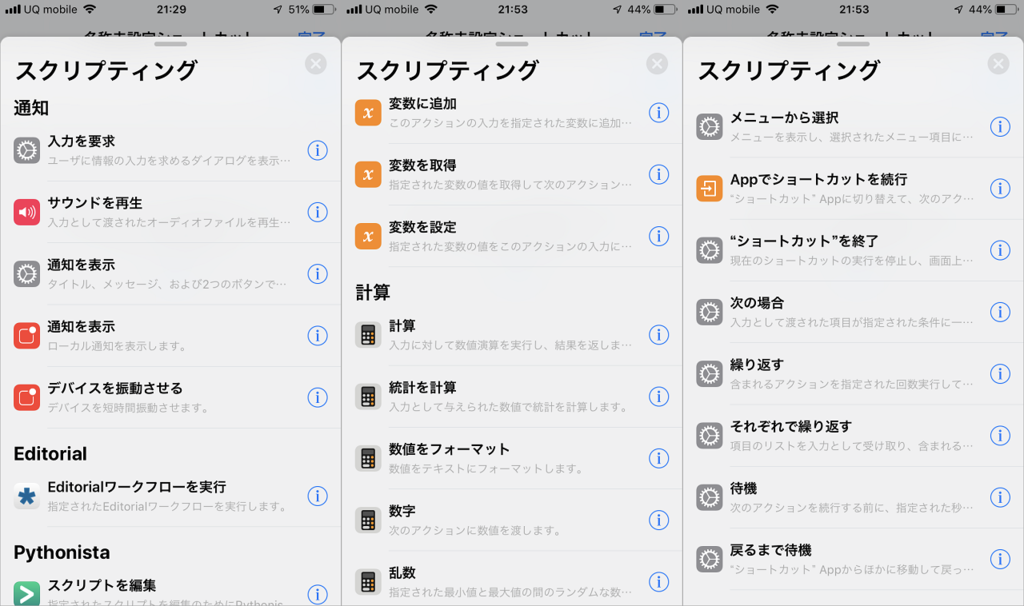Image resolution: width=1024 pixels, height=606 pixels.
Task: Close the sheet listing 変数に追加
Action: [657, 63]
